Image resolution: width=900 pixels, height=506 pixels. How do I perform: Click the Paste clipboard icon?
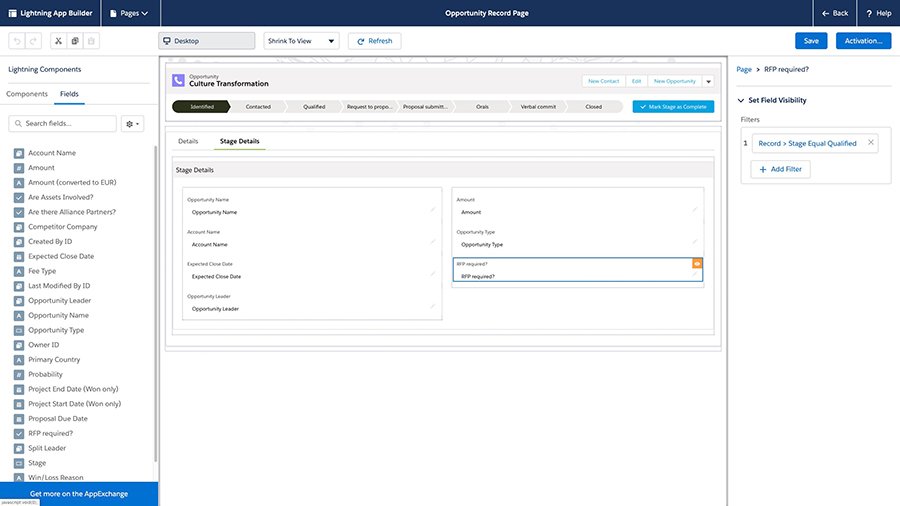91,41
